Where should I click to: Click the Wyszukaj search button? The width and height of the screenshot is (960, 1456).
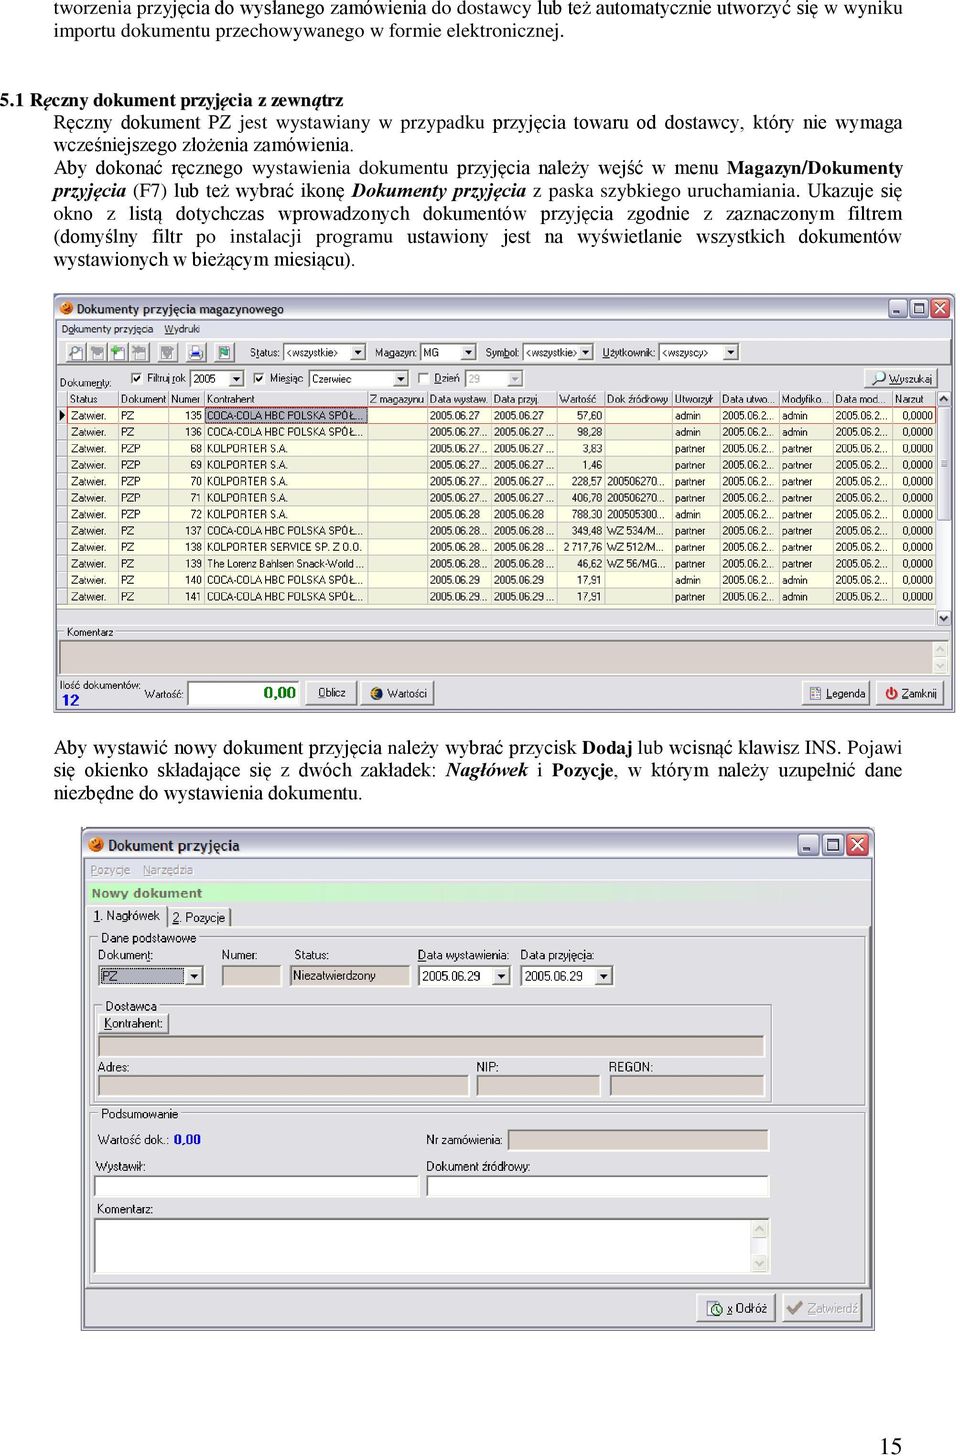[901, 378]
